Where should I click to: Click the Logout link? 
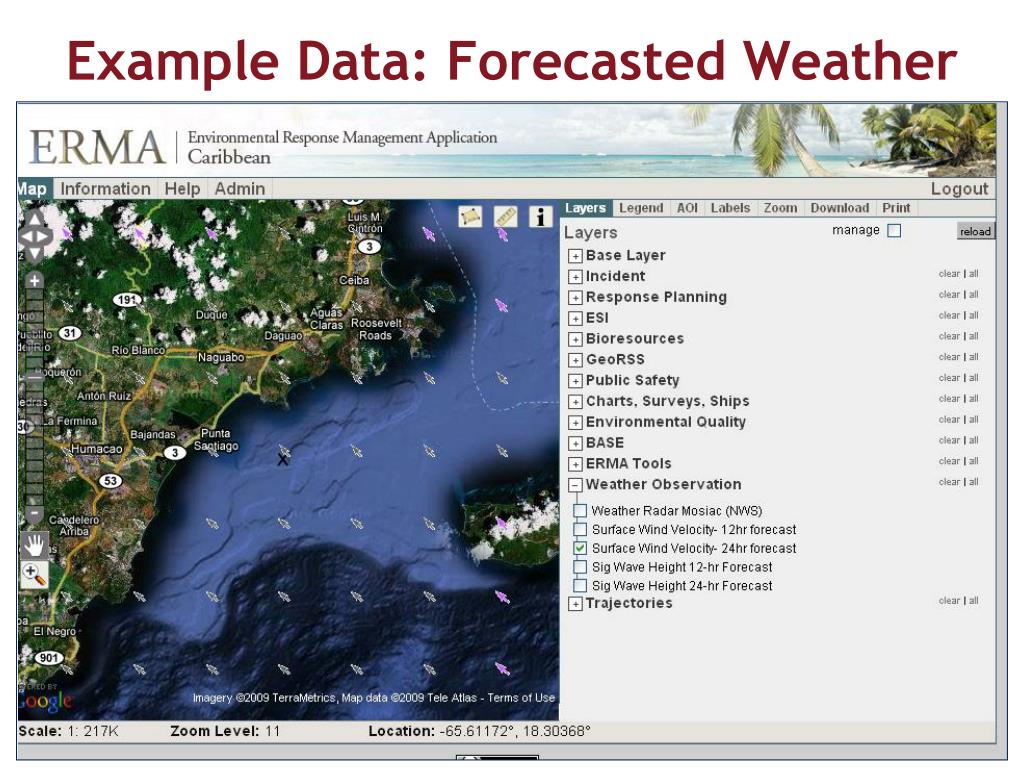pos(959,189)
